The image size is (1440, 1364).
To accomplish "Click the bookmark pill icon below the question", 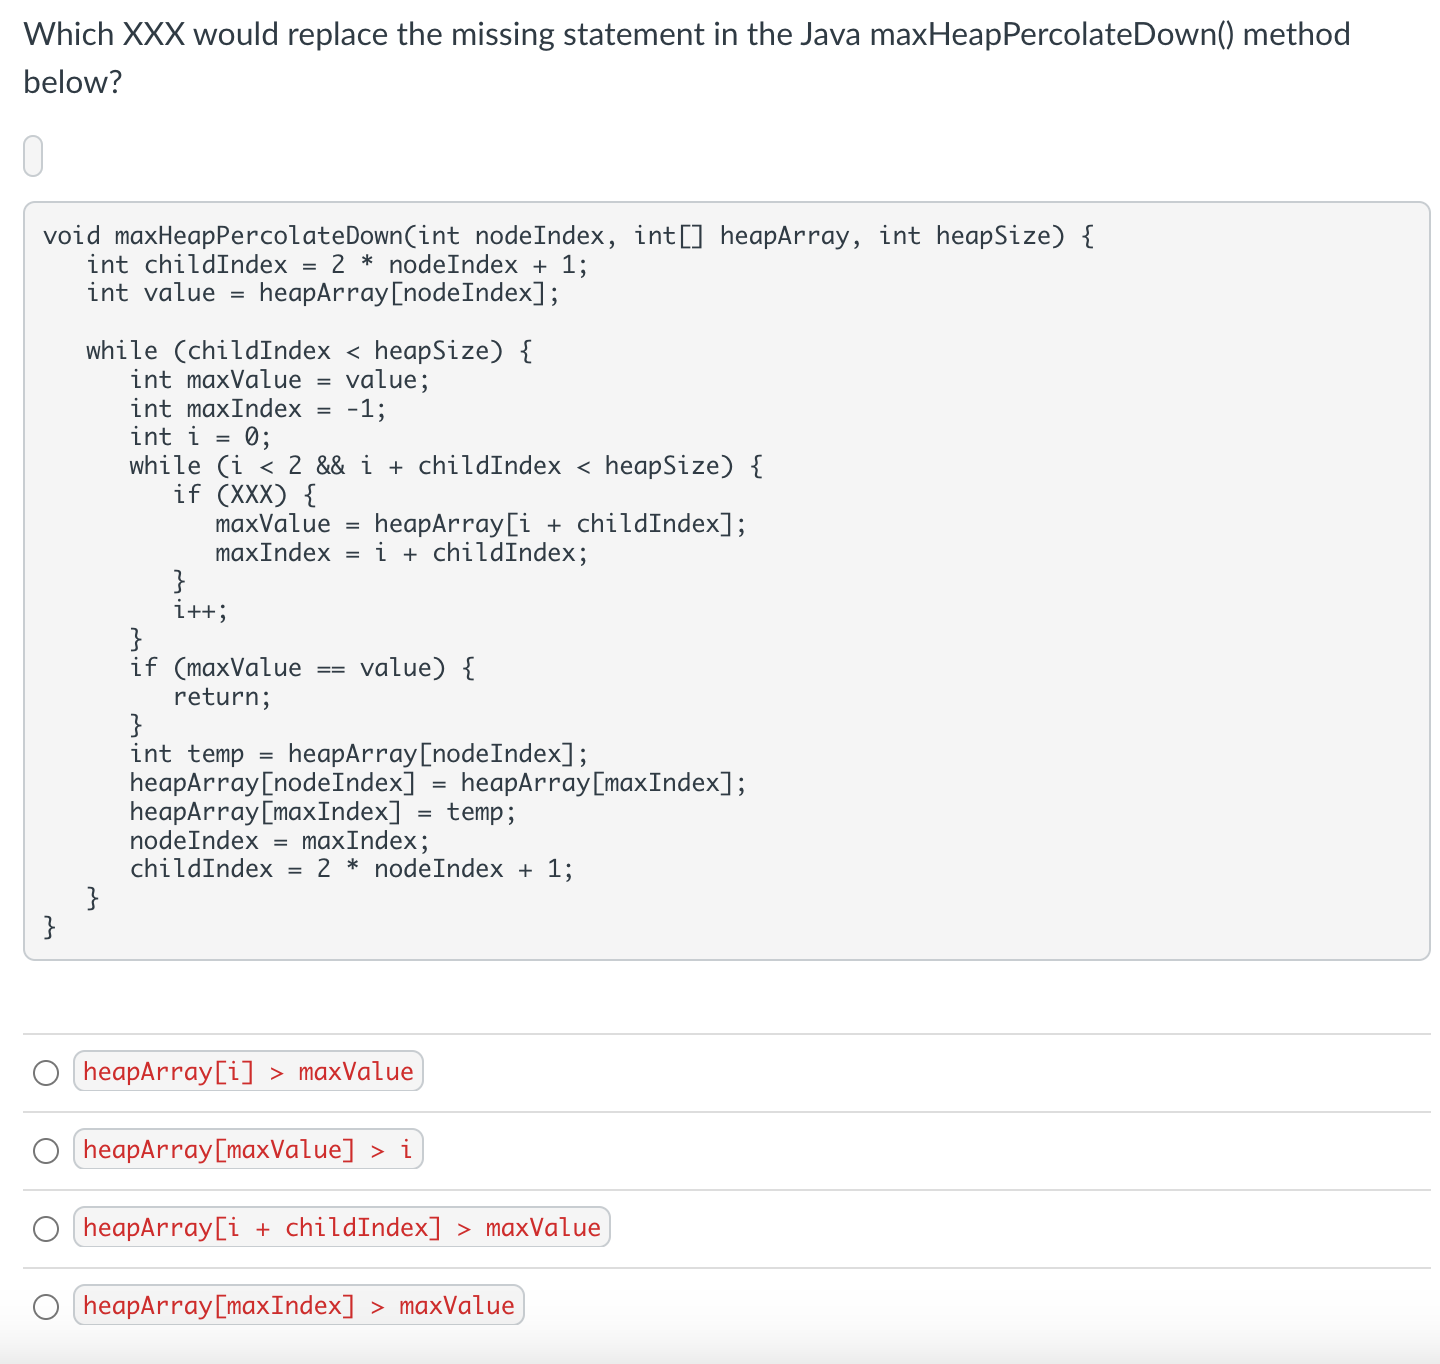I will [33, 155].
